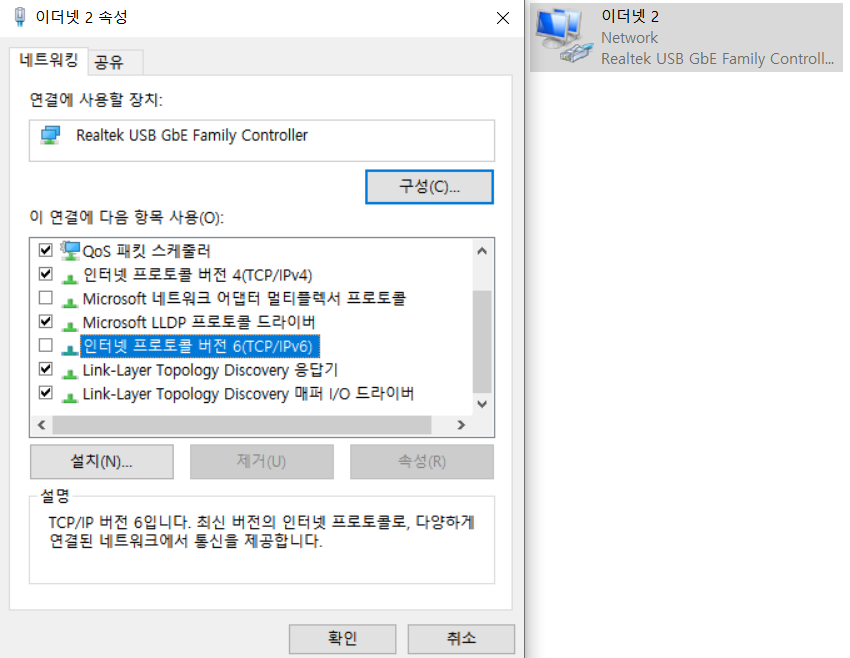The image size is (850, 658).
Task: Uncheck Link-Layer Topology Discovery 매퍼 I/O 드라이버 checkbox
Action: [46, 393]
